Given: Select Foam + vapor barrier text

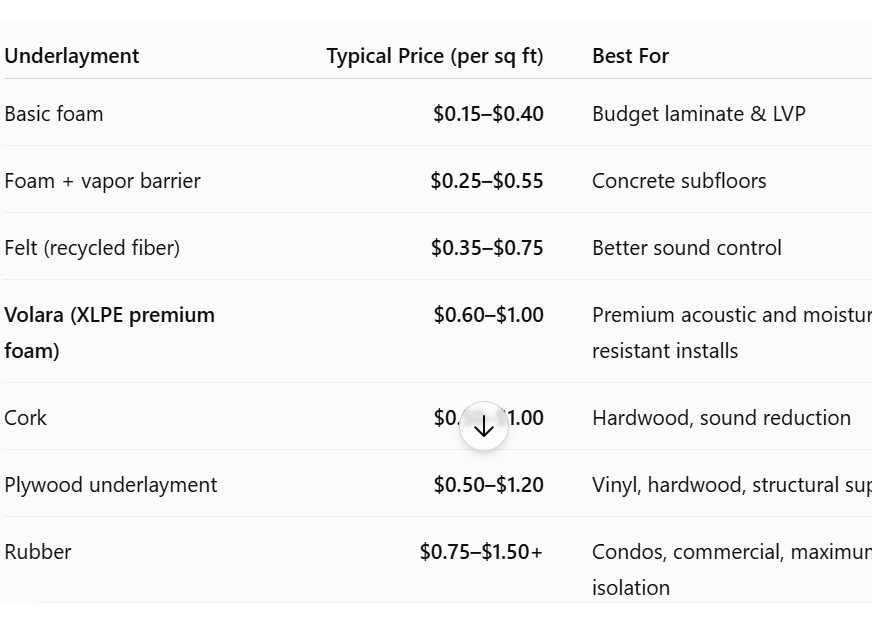Looking at the screenshot, I should tap(102, 181).
